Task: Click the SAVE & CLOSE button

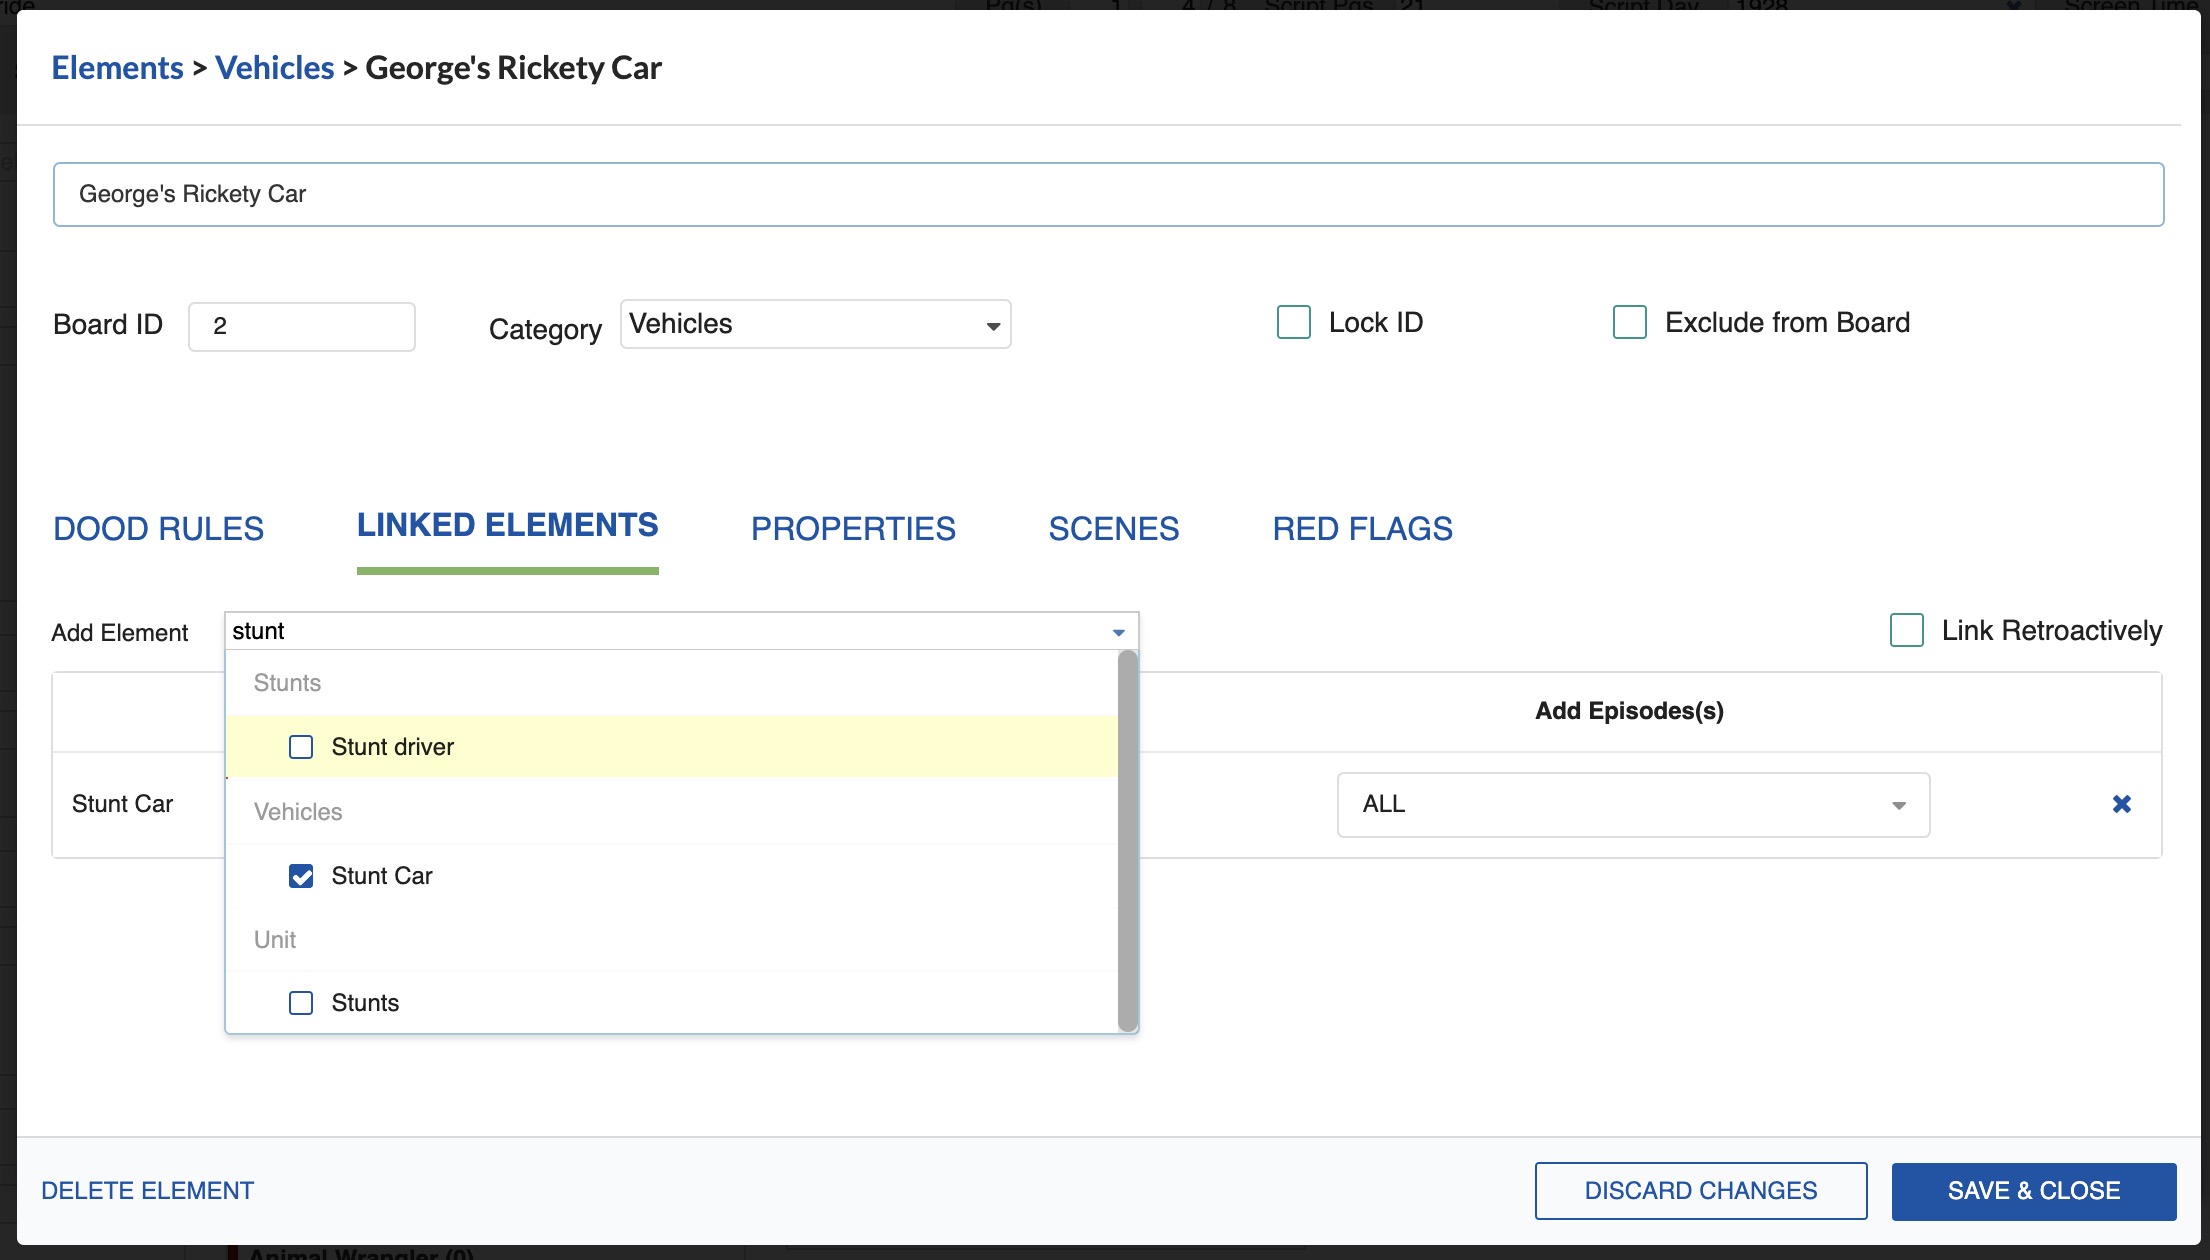Action: tap(2033, 1190)
